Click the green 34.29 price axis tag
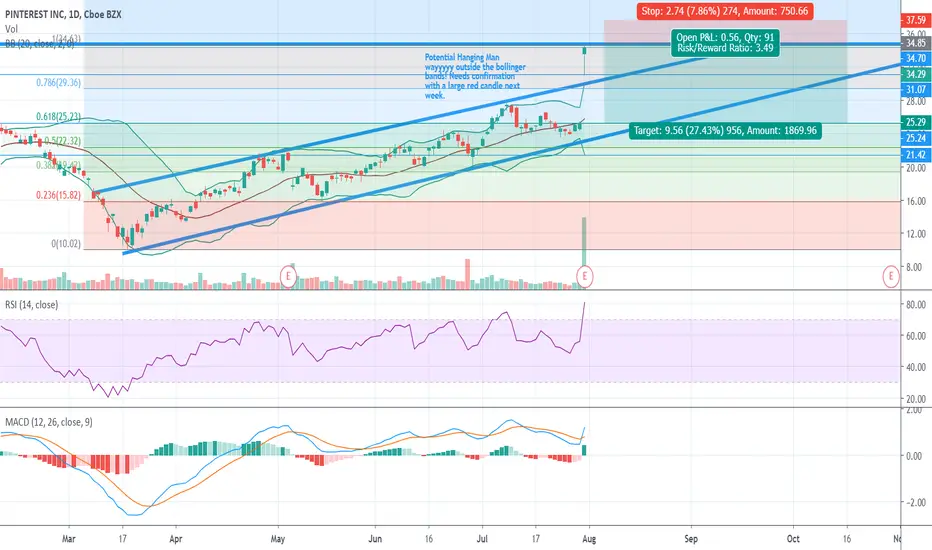The image size is (932, 550). pyautogui.click(x=916, y=74)
